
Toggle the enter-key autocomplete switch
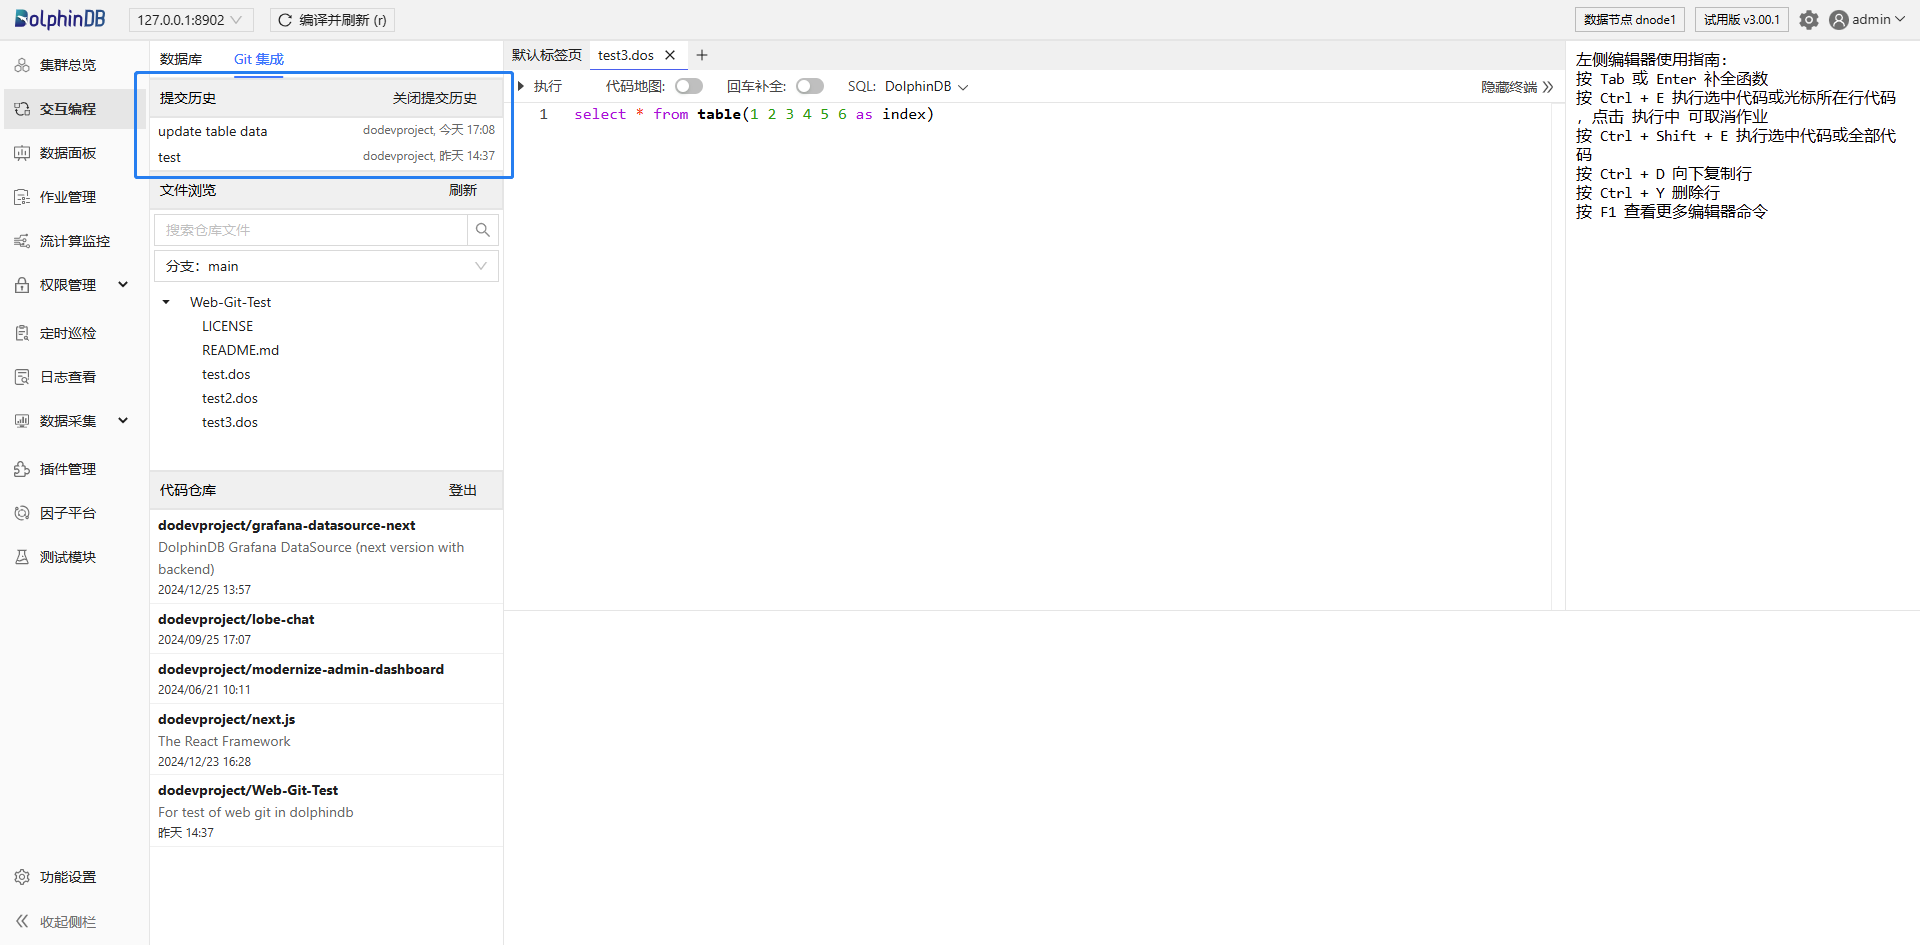pyautogui.click(x=809, y=86)
